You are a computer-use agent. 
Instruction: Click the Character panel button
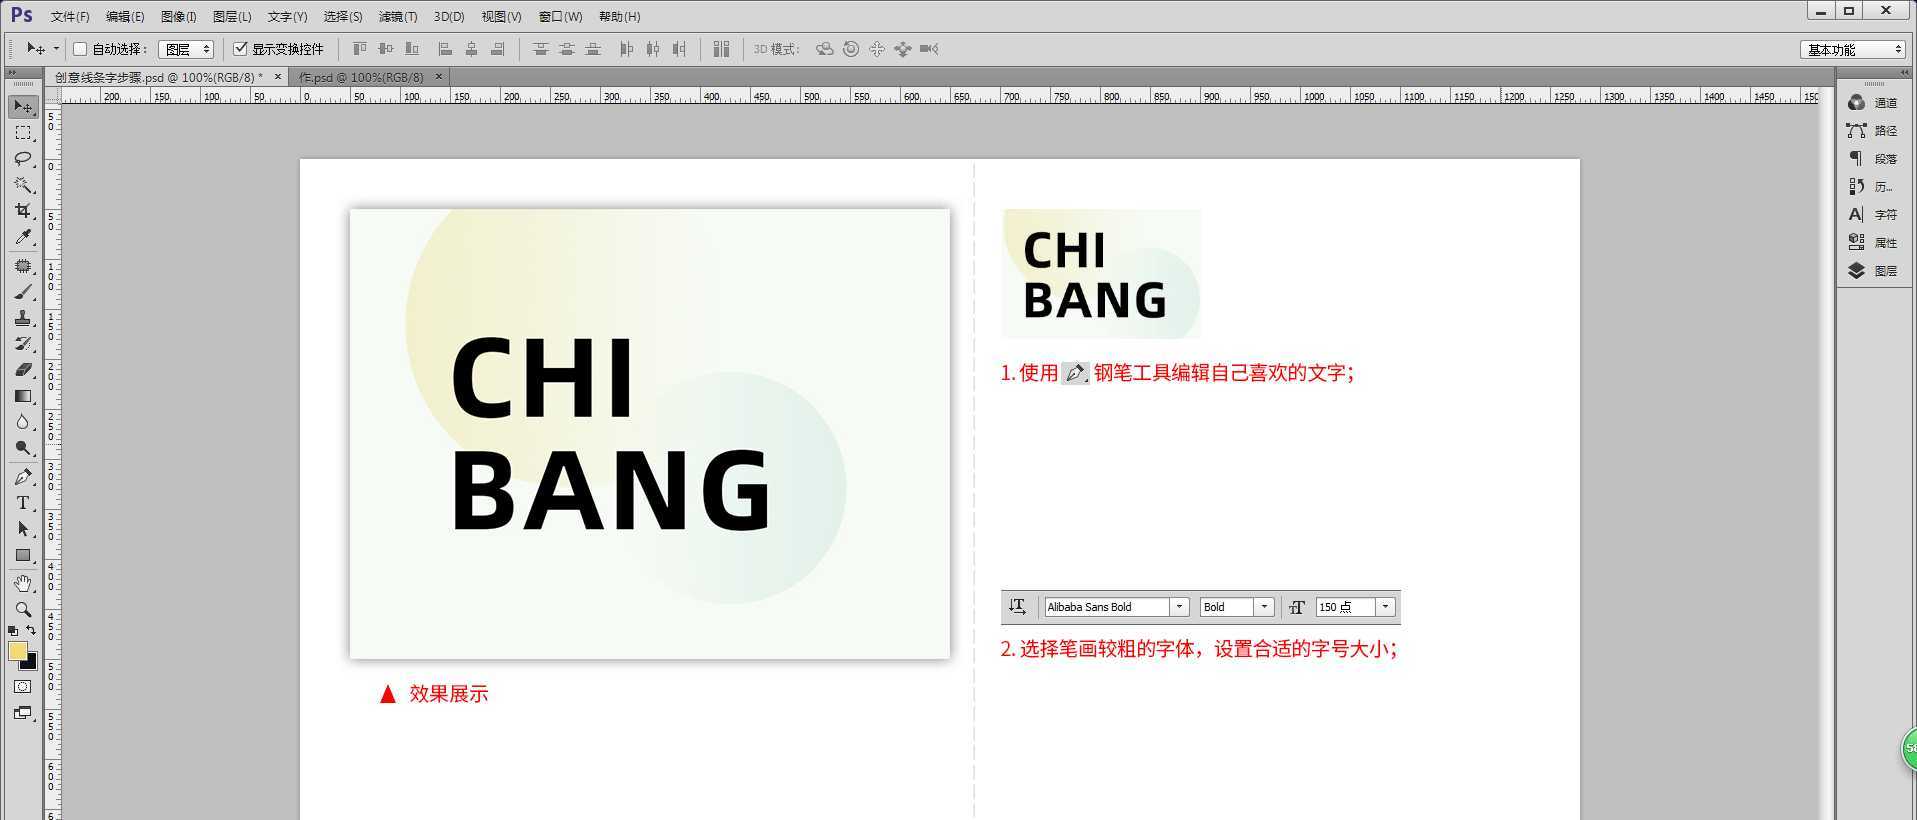pos(1857,215)
